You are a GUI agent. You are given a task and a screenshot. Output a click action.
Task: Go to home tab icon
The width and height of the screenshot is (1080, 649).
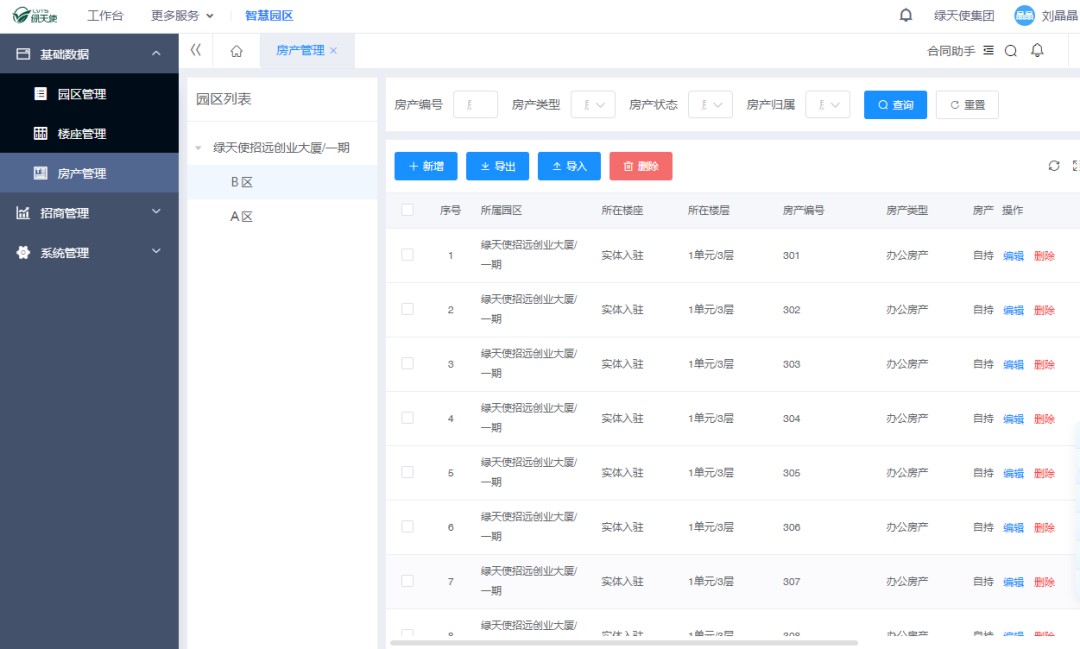236,51
